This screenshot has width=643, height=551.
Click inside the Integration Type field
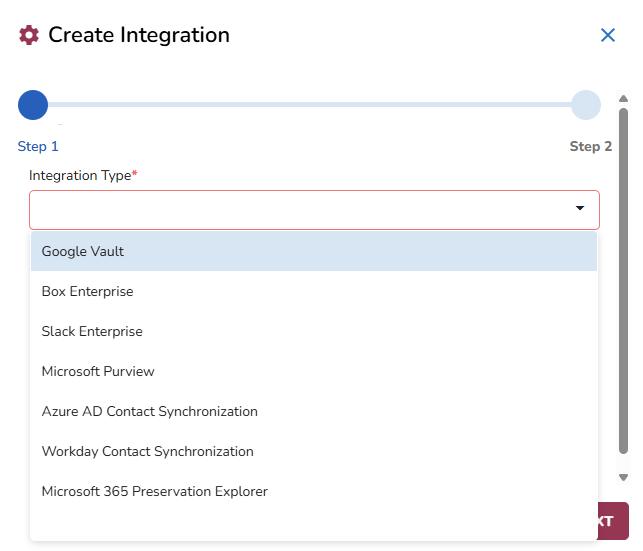point(300,210)
